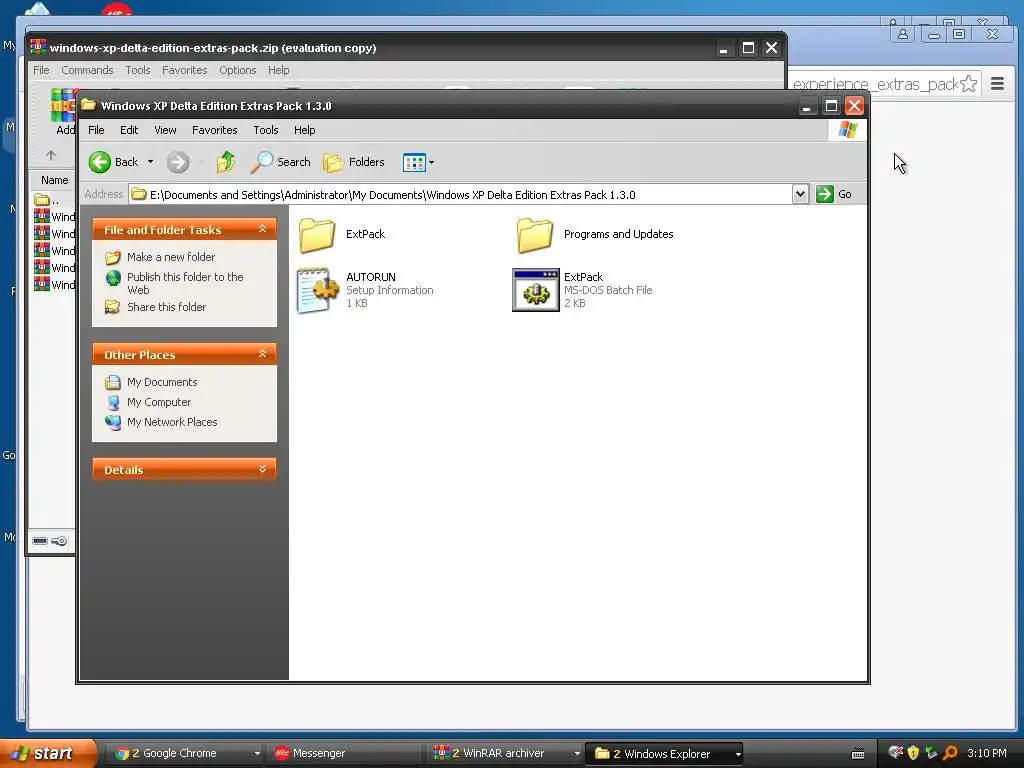Open the Views dropdown button
The width and height of the screenshot is (1024, 768).
coord(418,162)
